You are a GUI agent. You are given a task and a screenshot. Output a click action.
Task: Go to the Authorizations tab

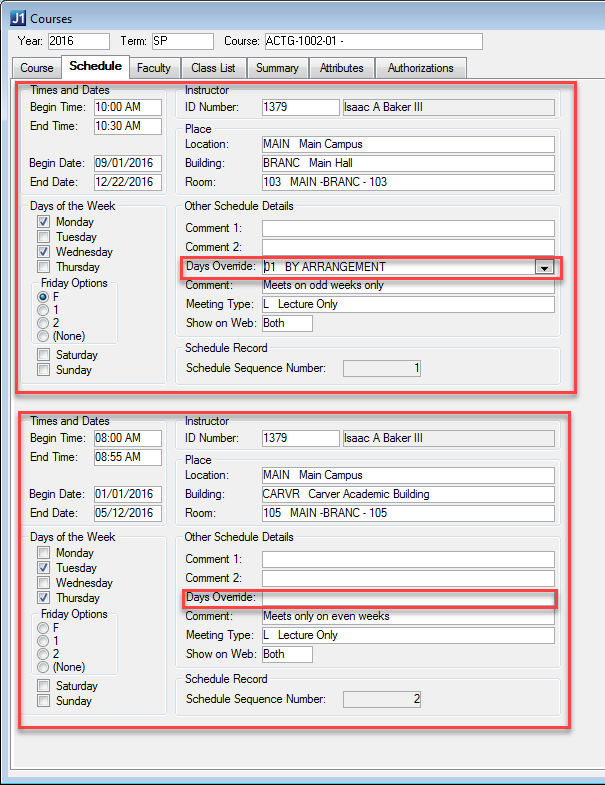(420, 68)
